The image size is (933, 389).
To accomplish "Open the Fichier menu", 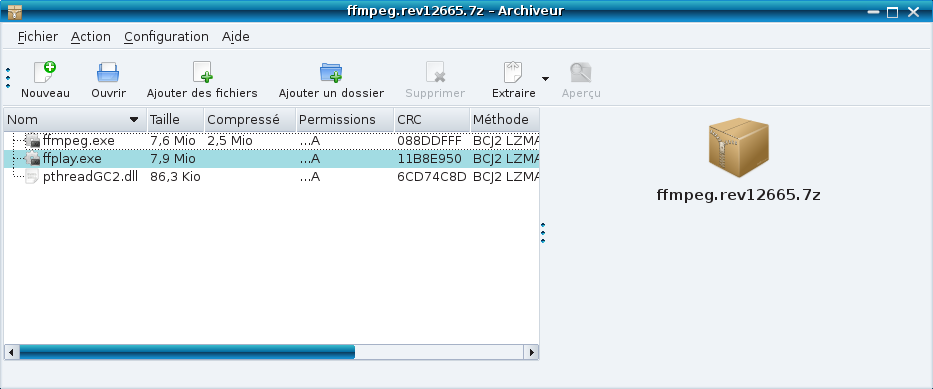I will 37,36.
